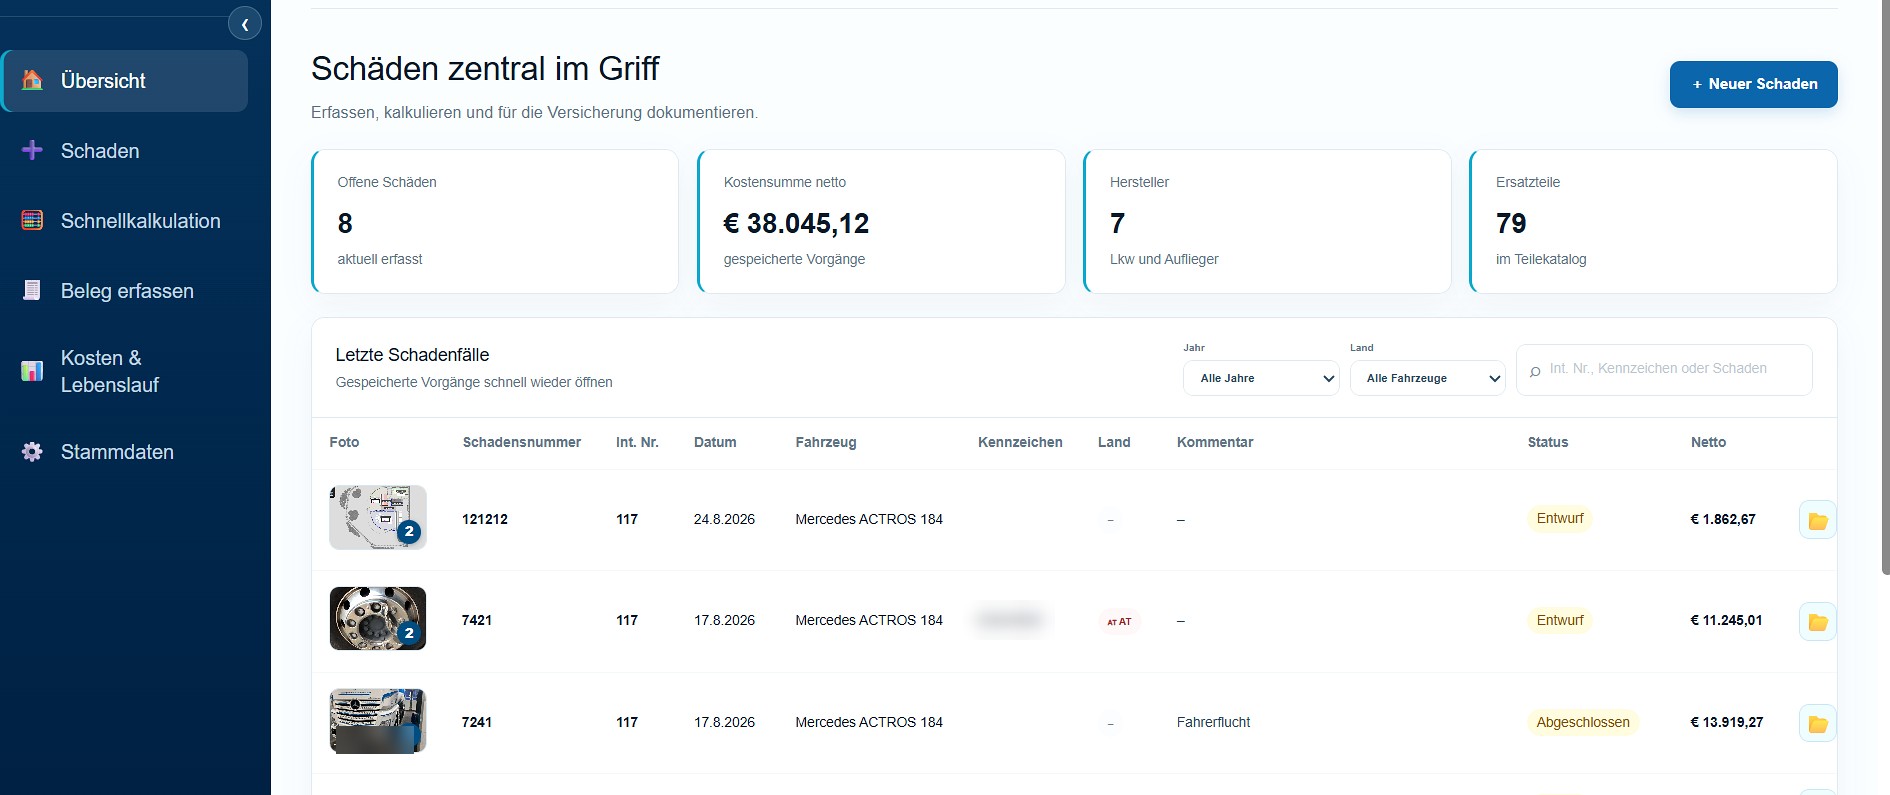
Task: Select the Offene Schäden card
Action: tap(495, 221)
